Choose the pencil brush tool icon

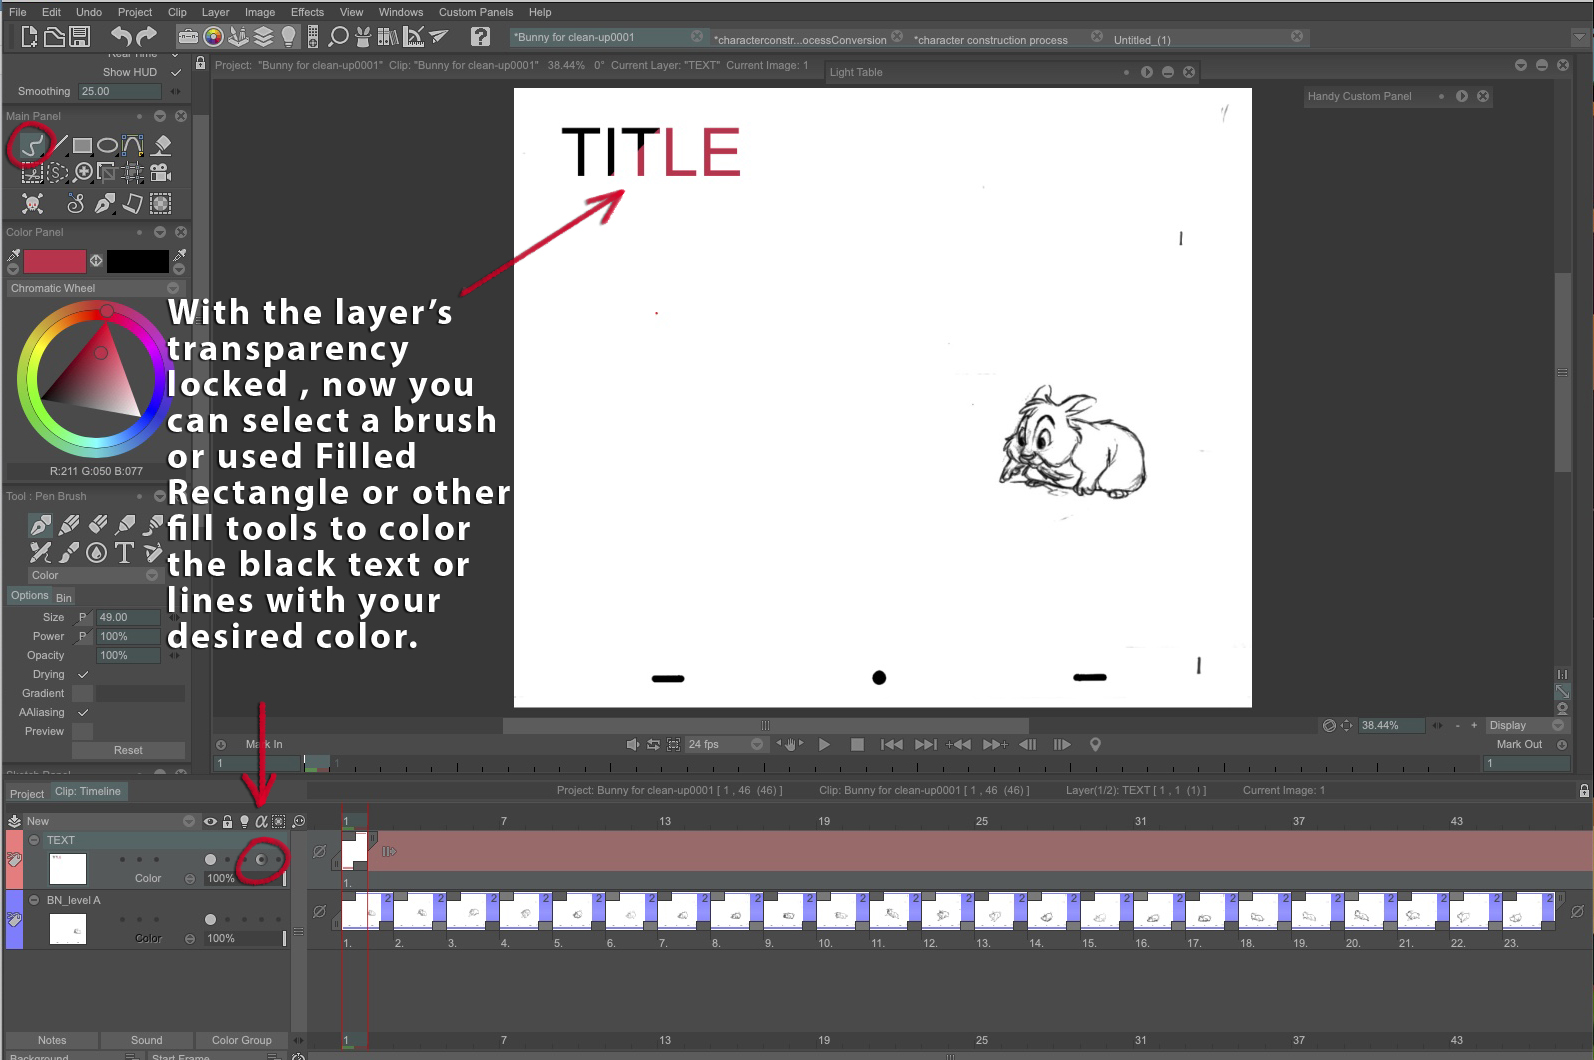pyautogui.click(x=69, y=525)
